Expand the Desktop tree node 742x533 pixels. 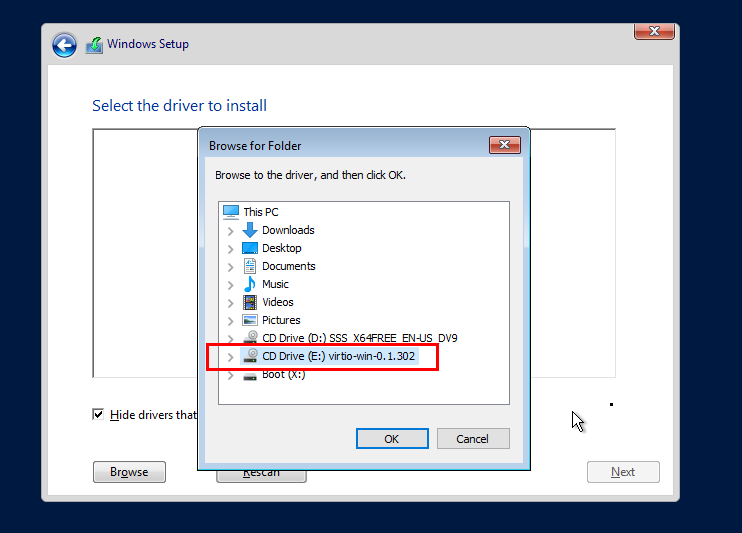(230, 249)
